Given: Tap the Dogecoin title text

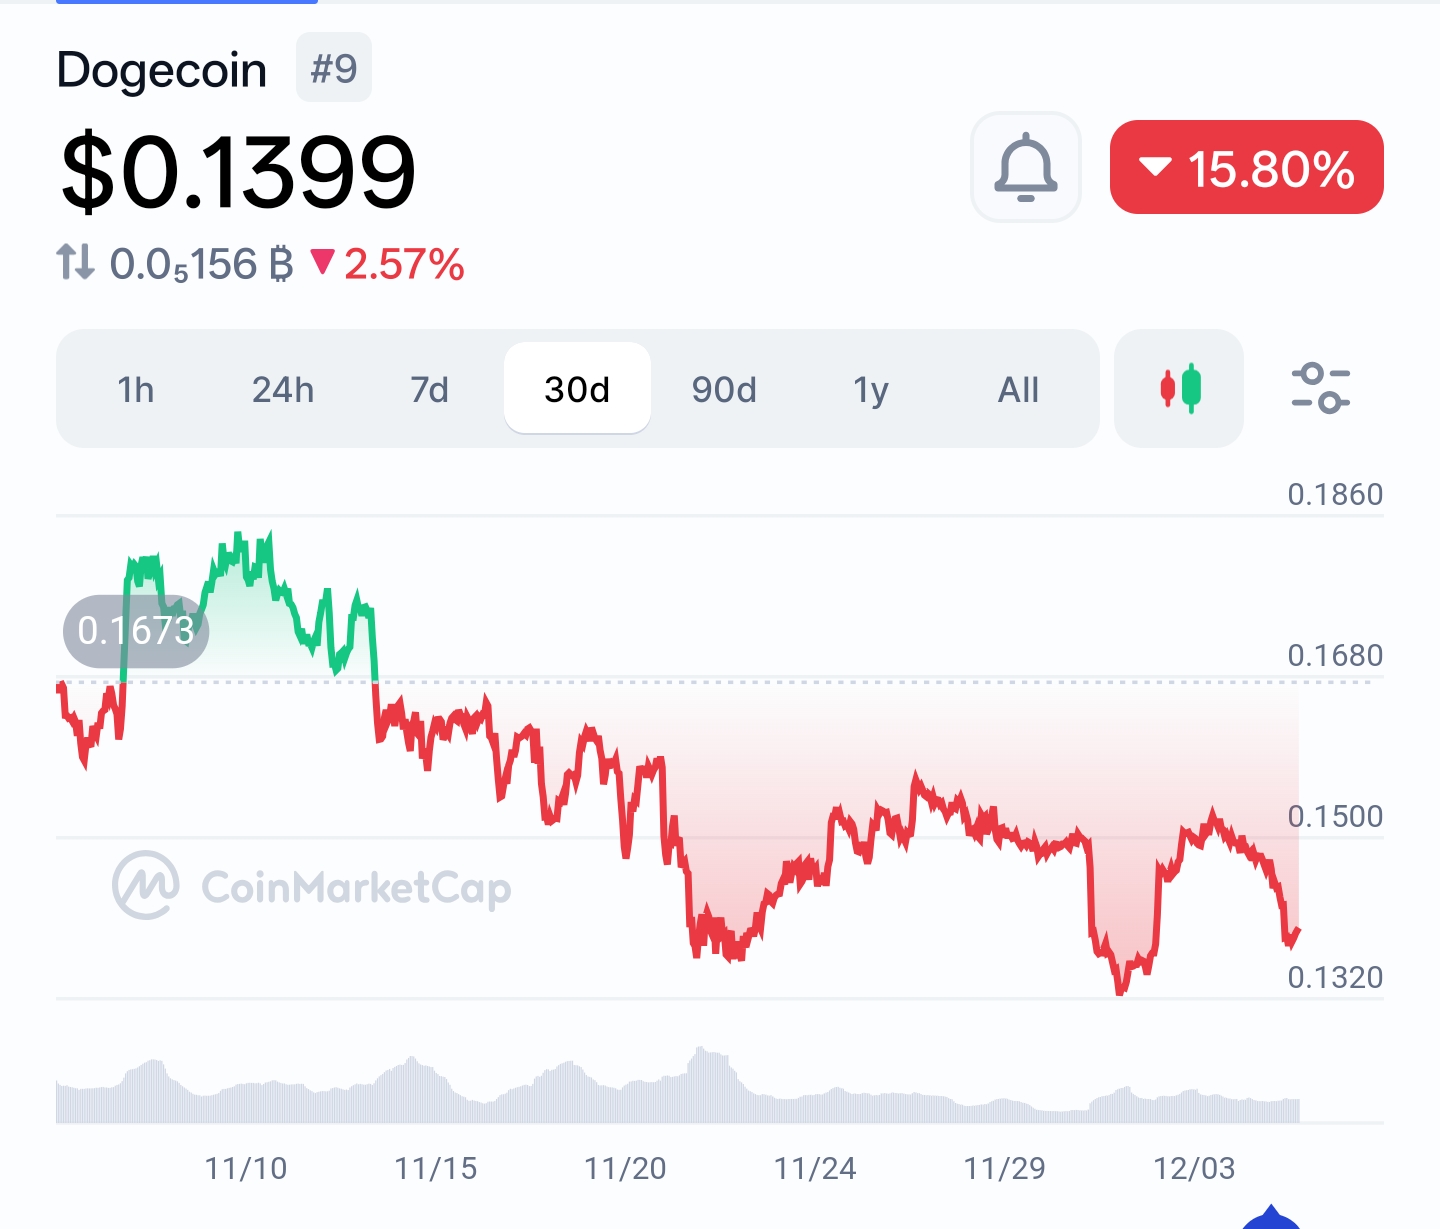Looking at the screenshot, I should tap(162, 70).
